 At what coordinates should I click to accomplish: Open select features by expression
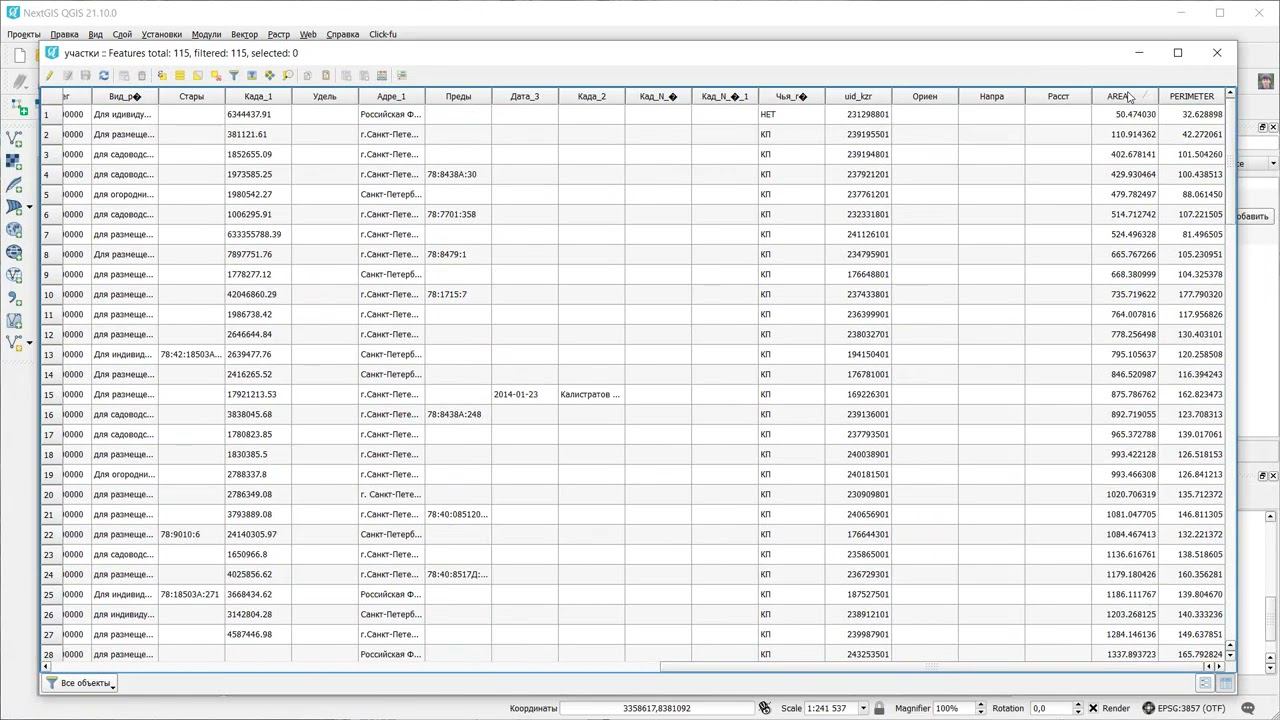pos(162,75)
